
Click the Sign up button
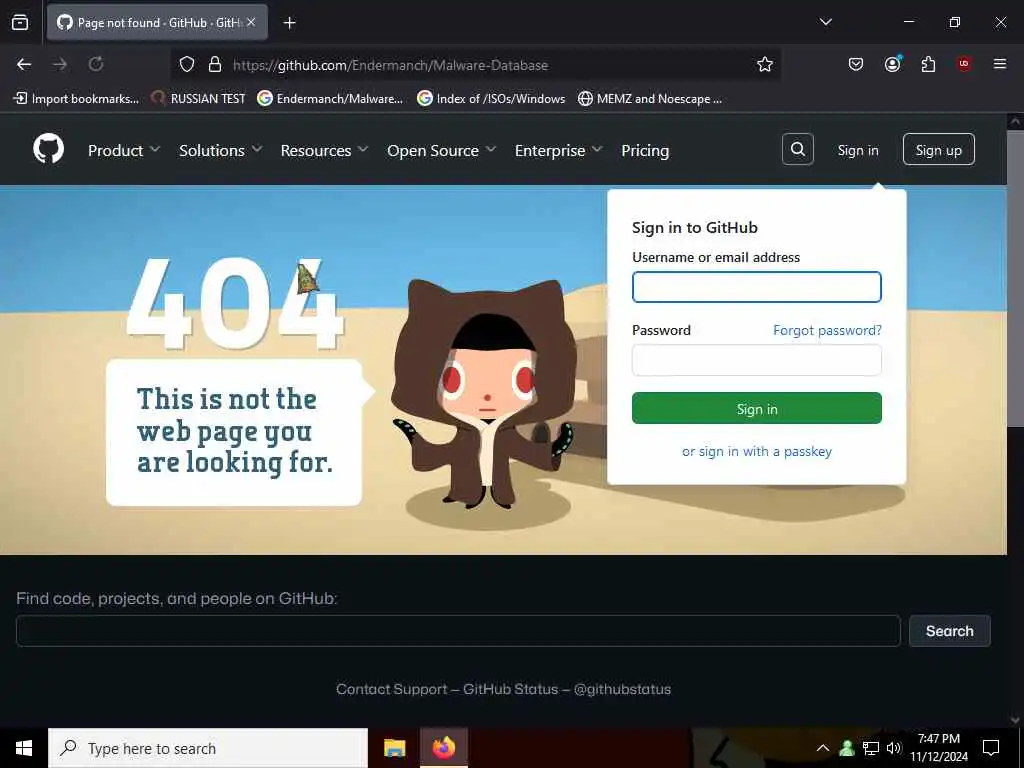(938, 150)
